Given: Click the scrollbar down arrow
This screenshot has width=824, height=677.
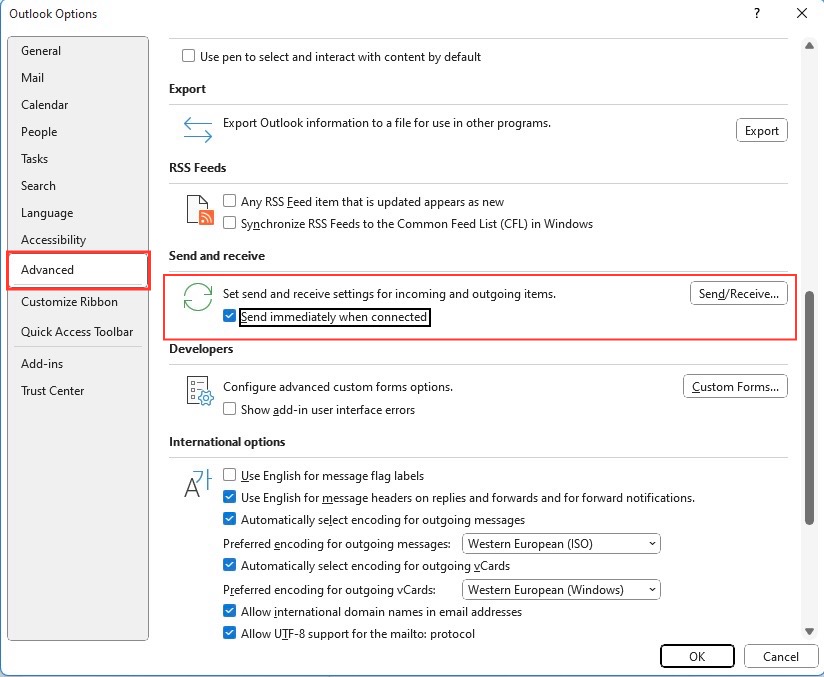Looking at the screenshot, I should coord(809,631).
